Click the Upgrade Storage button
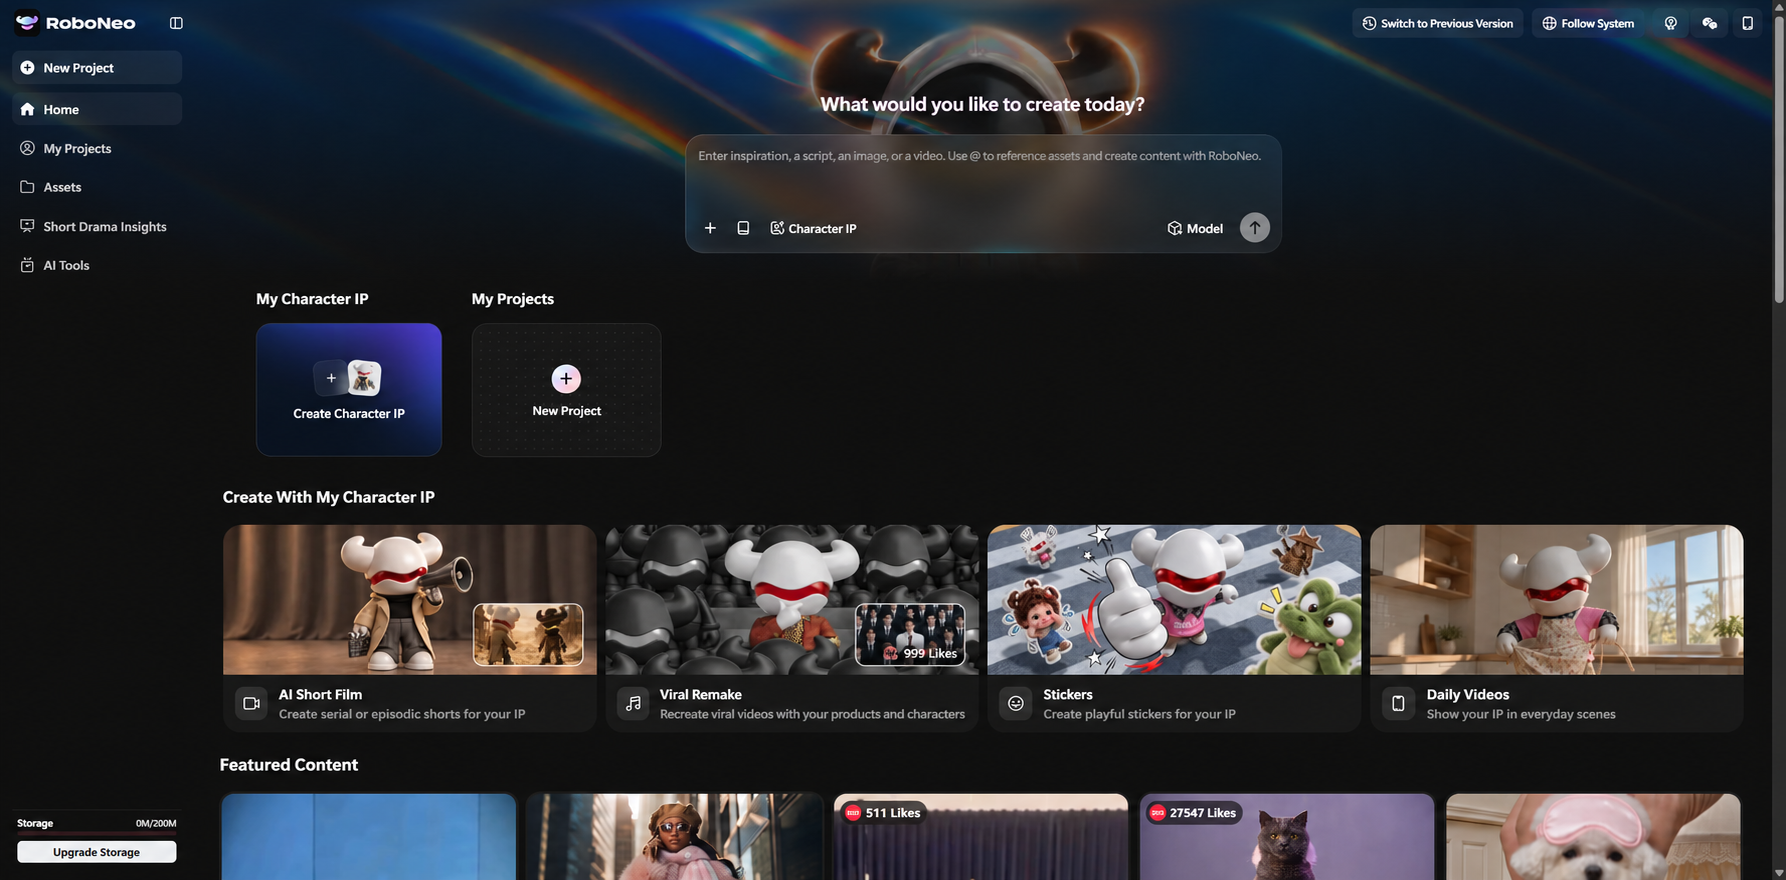This screenshot has height=880, width=1786. coord(97,852)
